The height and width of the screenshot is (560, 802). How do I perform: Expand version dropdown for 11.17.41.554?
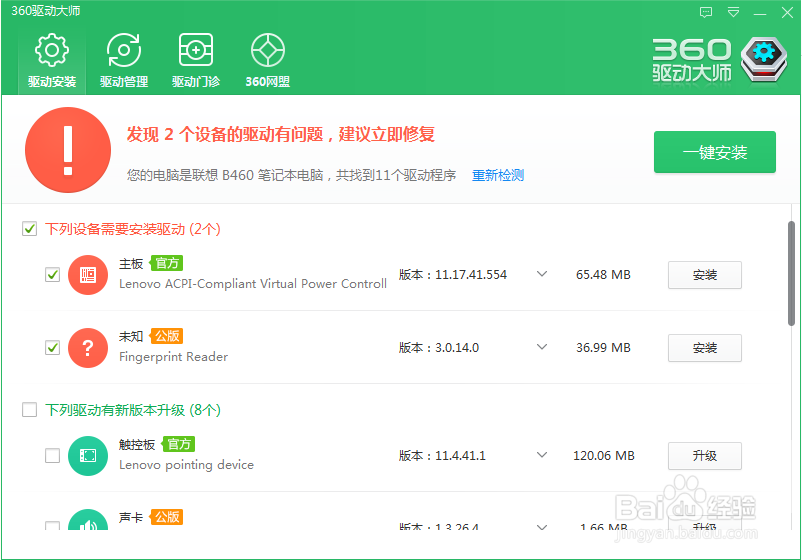[542, 274]
